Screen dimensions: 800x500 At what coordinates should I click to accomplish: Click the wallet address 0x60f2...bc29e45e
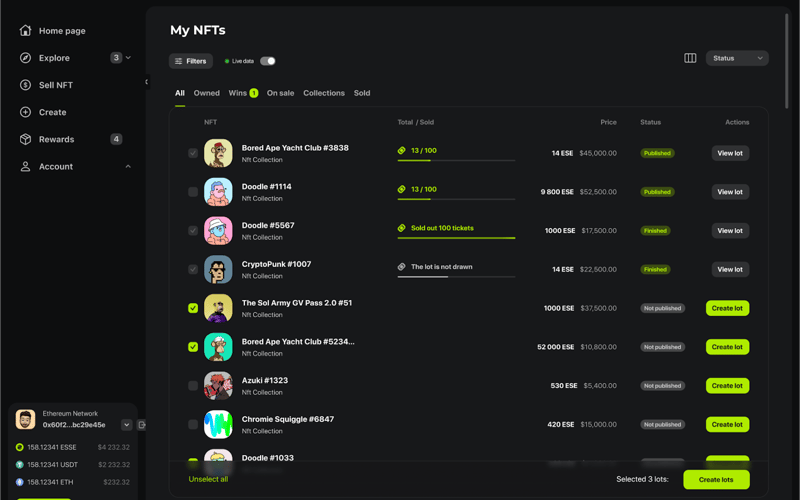(74, 425)
